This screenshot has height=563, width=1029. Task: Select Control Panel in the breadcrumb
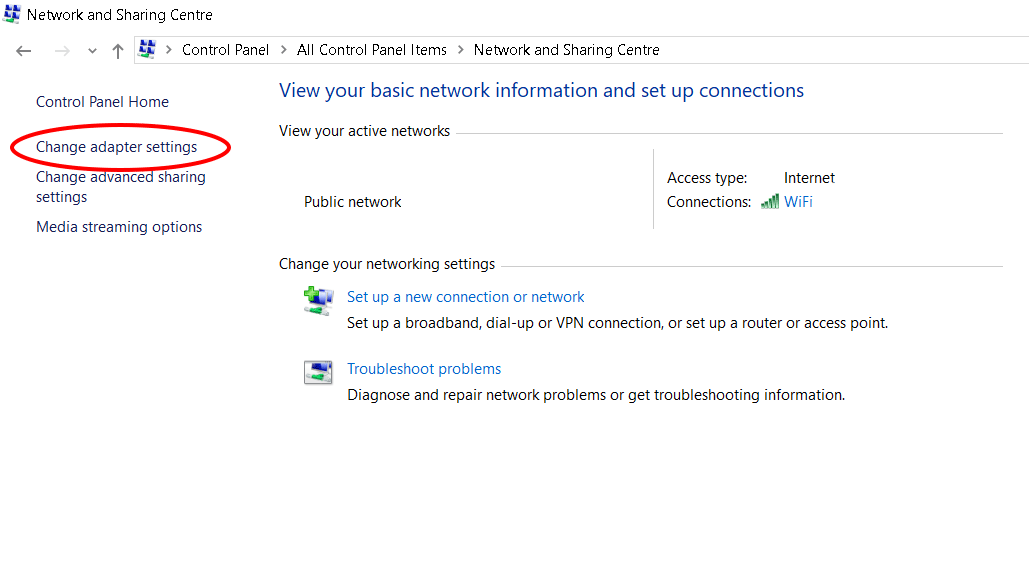[225, 50]
